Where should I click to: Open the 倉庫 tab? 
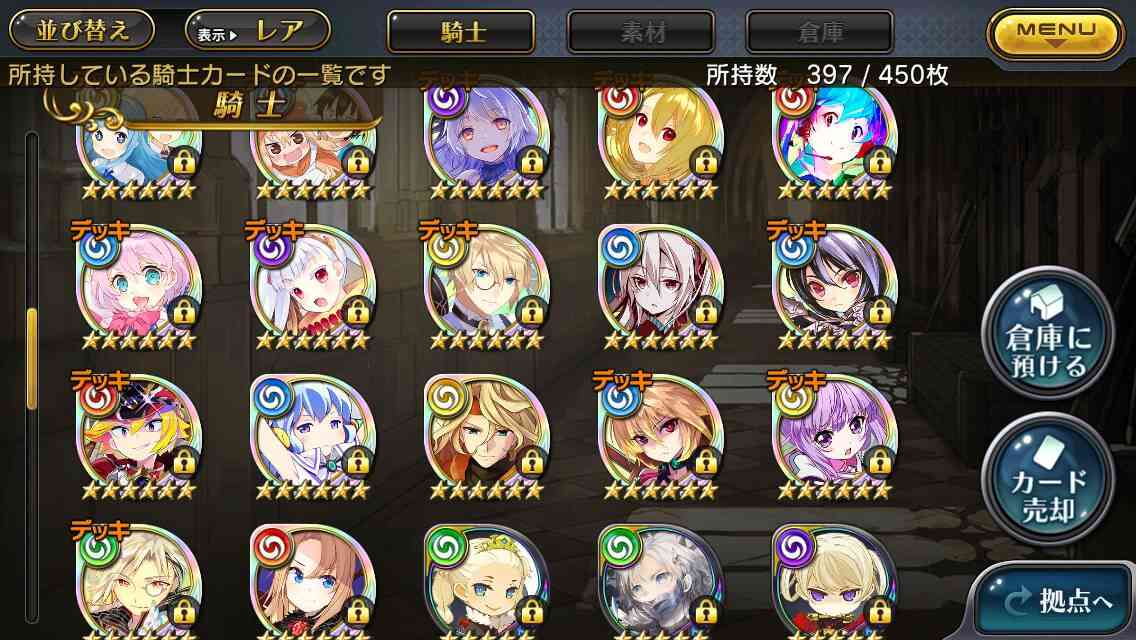(819, 31)
